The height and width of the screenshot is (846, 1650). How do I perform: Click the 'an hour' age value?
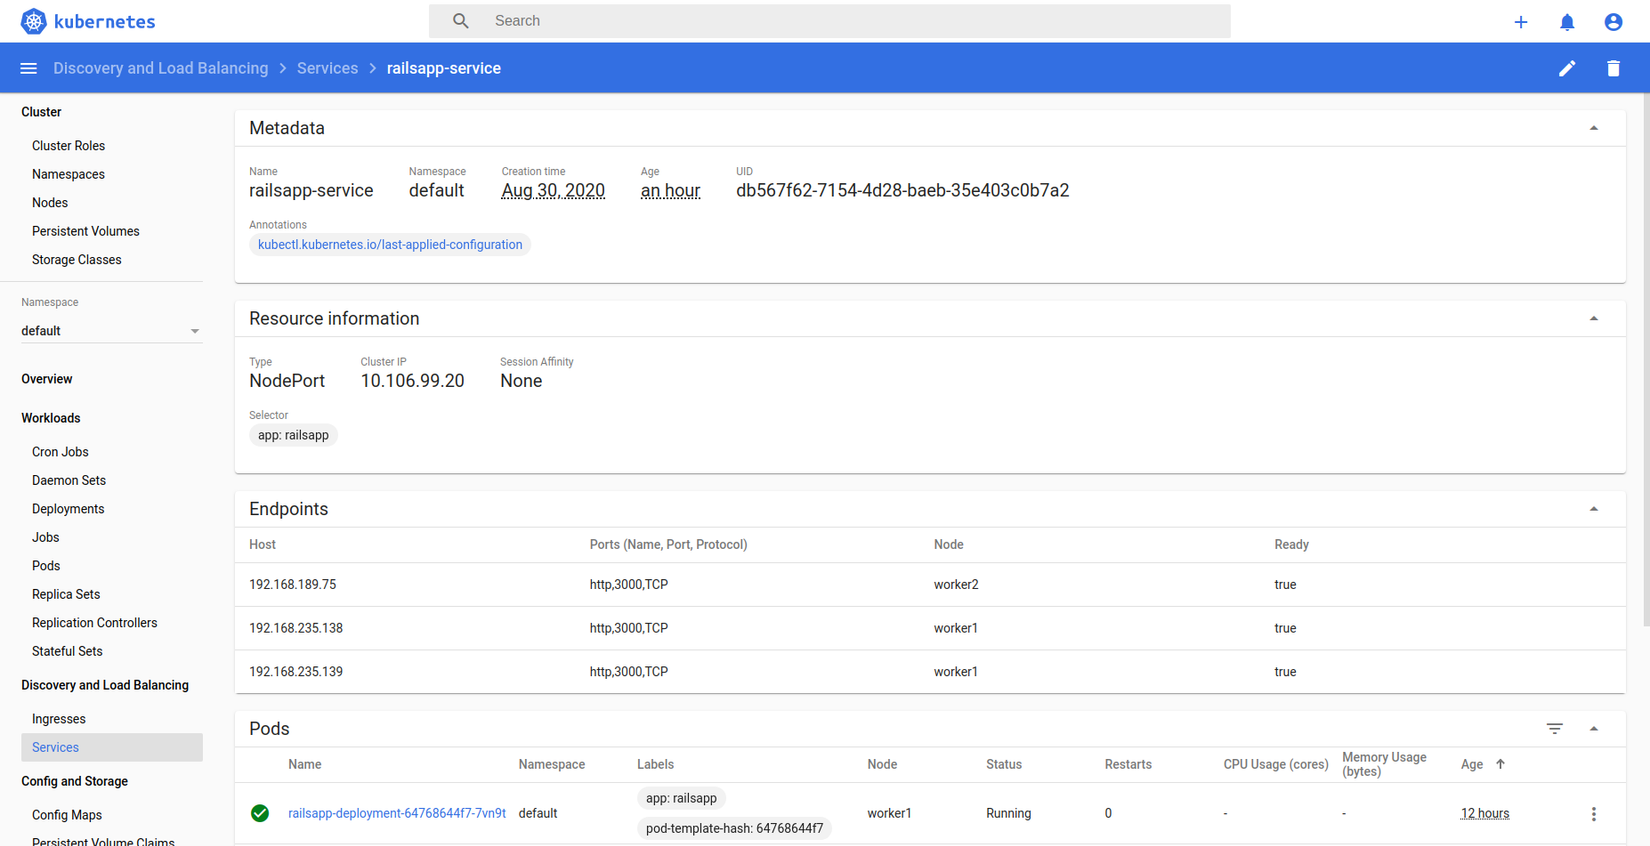point(670,191)
